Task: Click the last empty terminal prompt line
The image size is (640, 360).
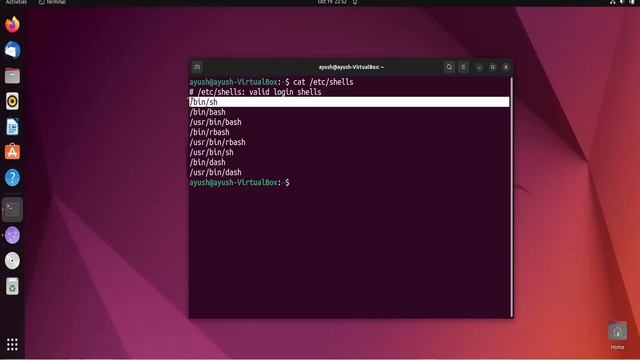Action: pyautogui.click(x=239, y=182)
